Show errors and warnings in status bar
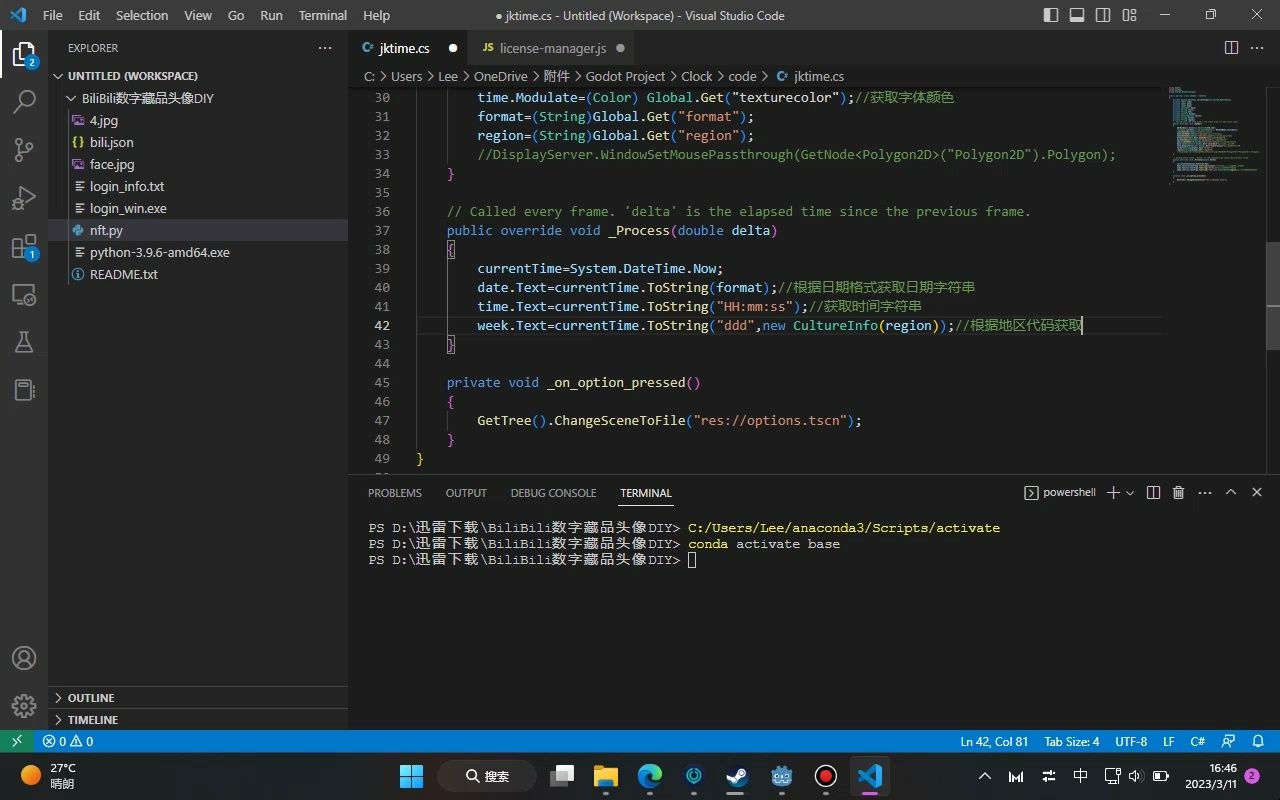The image size is (1280, 800). point(68,741)
